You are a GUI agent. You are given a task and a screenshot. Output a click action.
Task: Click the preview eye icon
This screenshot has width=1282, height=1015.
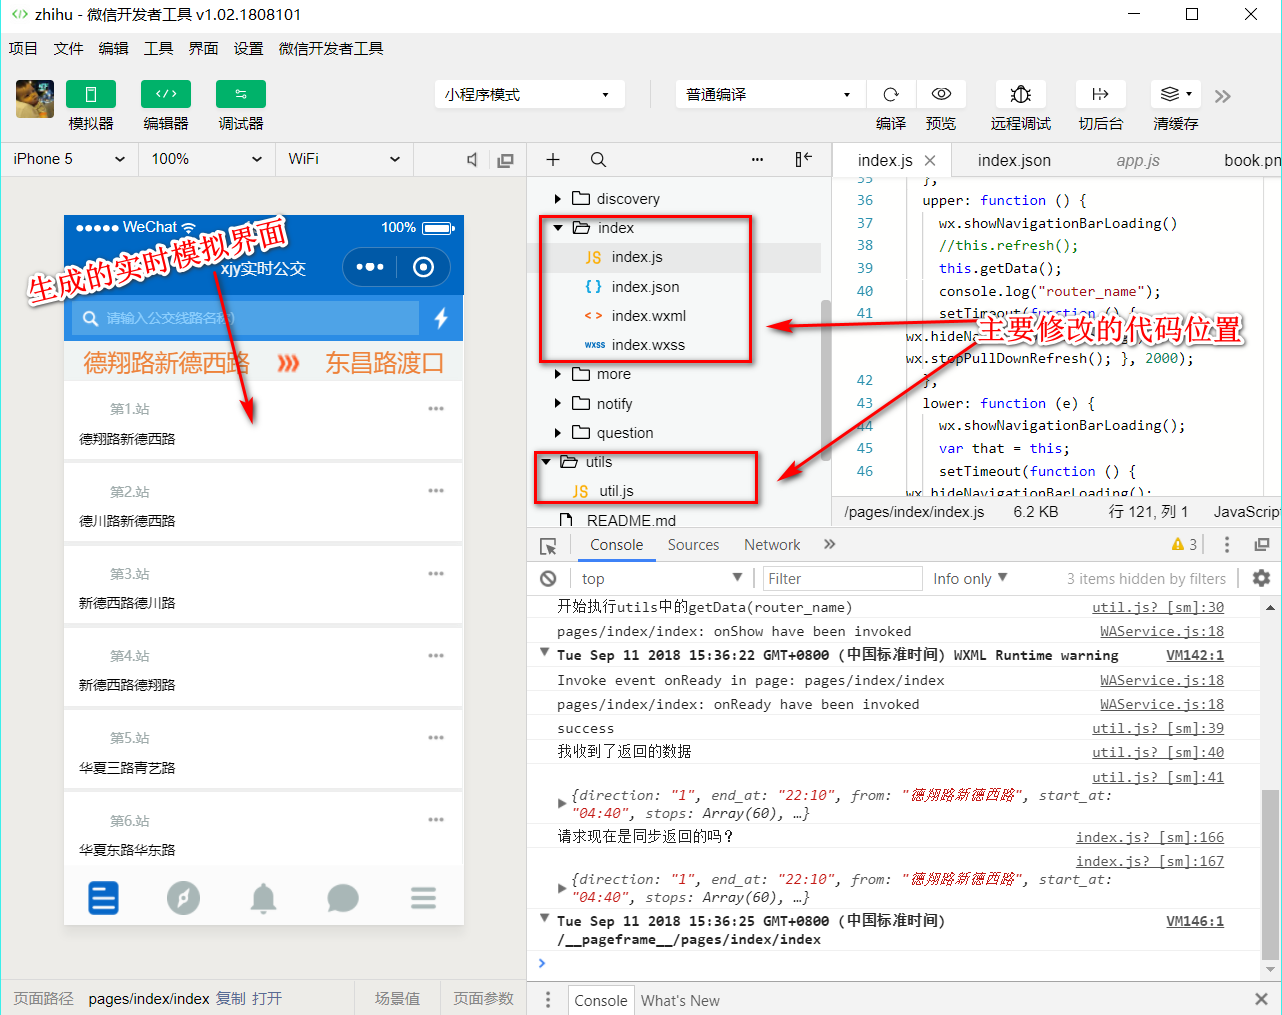click(x=941, y=94)
